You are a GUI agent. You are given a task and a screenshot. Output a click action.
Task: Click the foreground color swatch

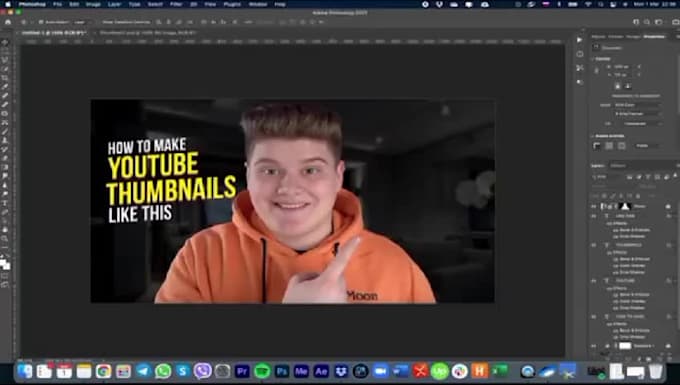(x=3, y=261)
